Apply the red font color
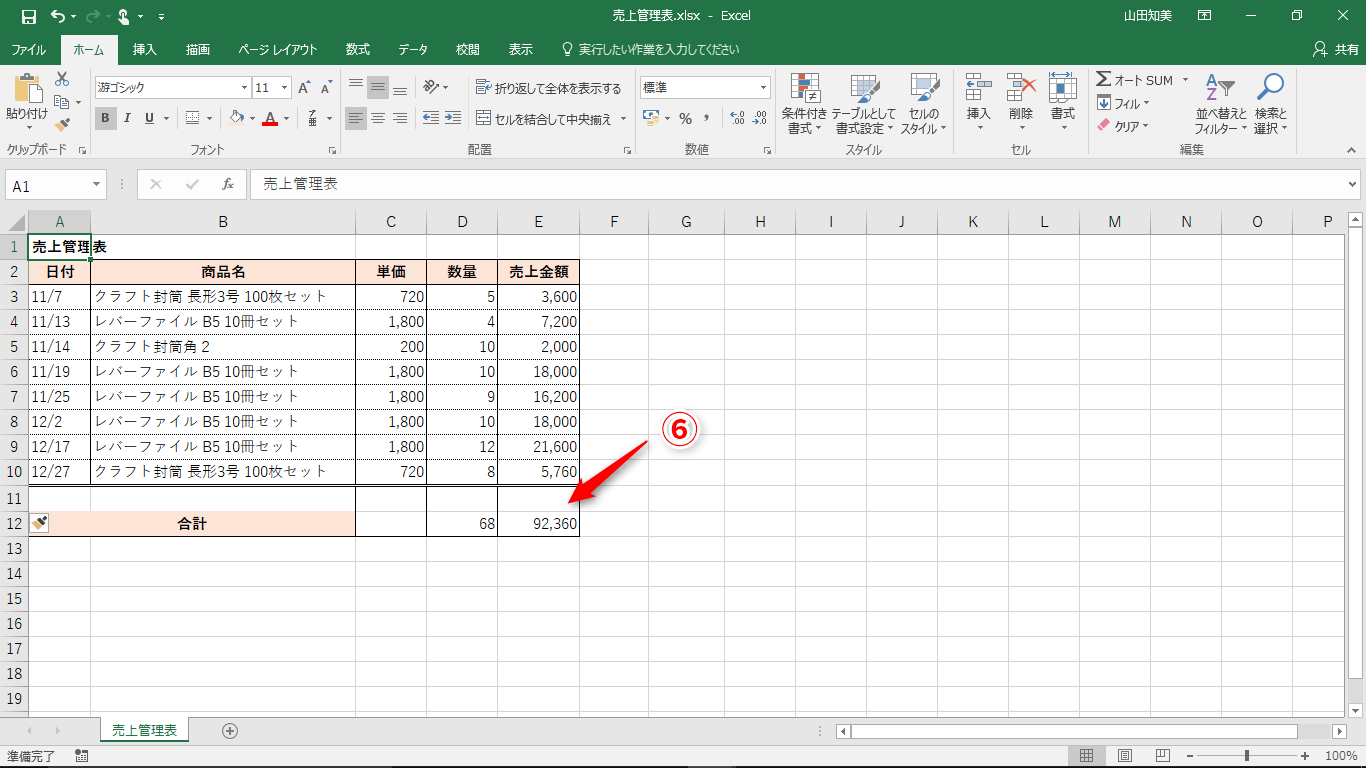Viewport: 1366px width, 768px height. tap(270, 118)
